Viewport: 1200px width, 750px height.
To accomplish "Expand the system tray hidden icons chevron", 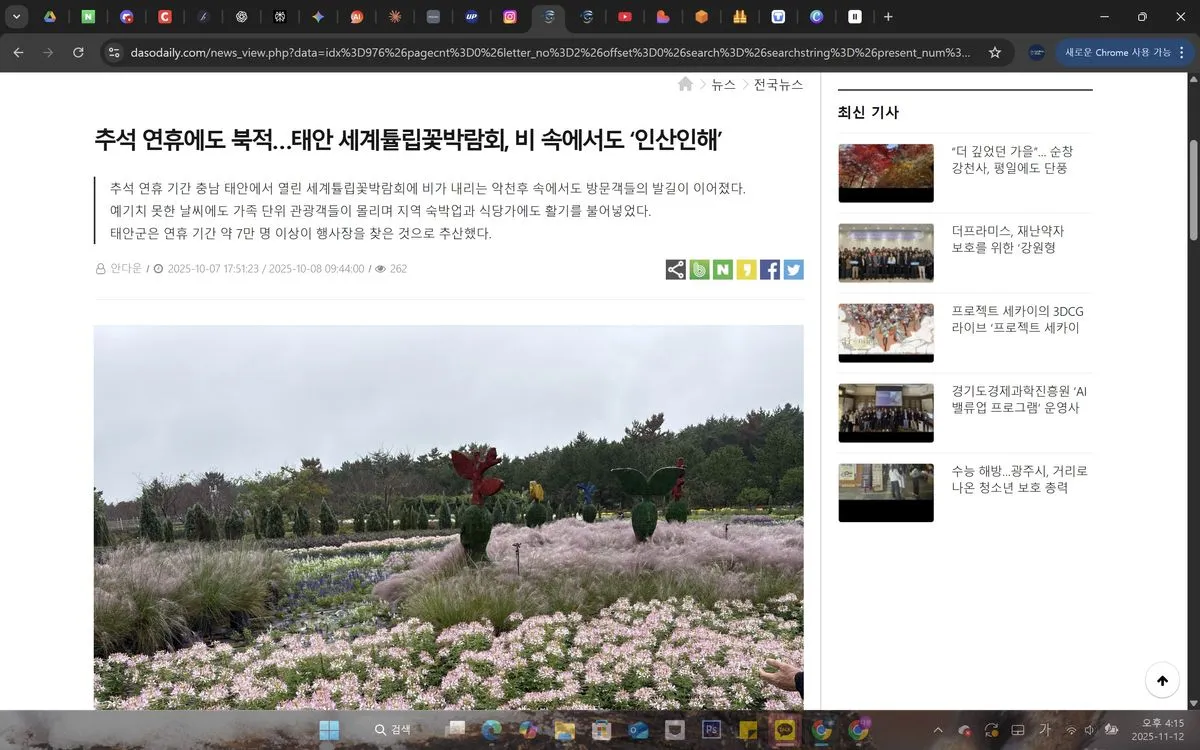I will point(938,730).
